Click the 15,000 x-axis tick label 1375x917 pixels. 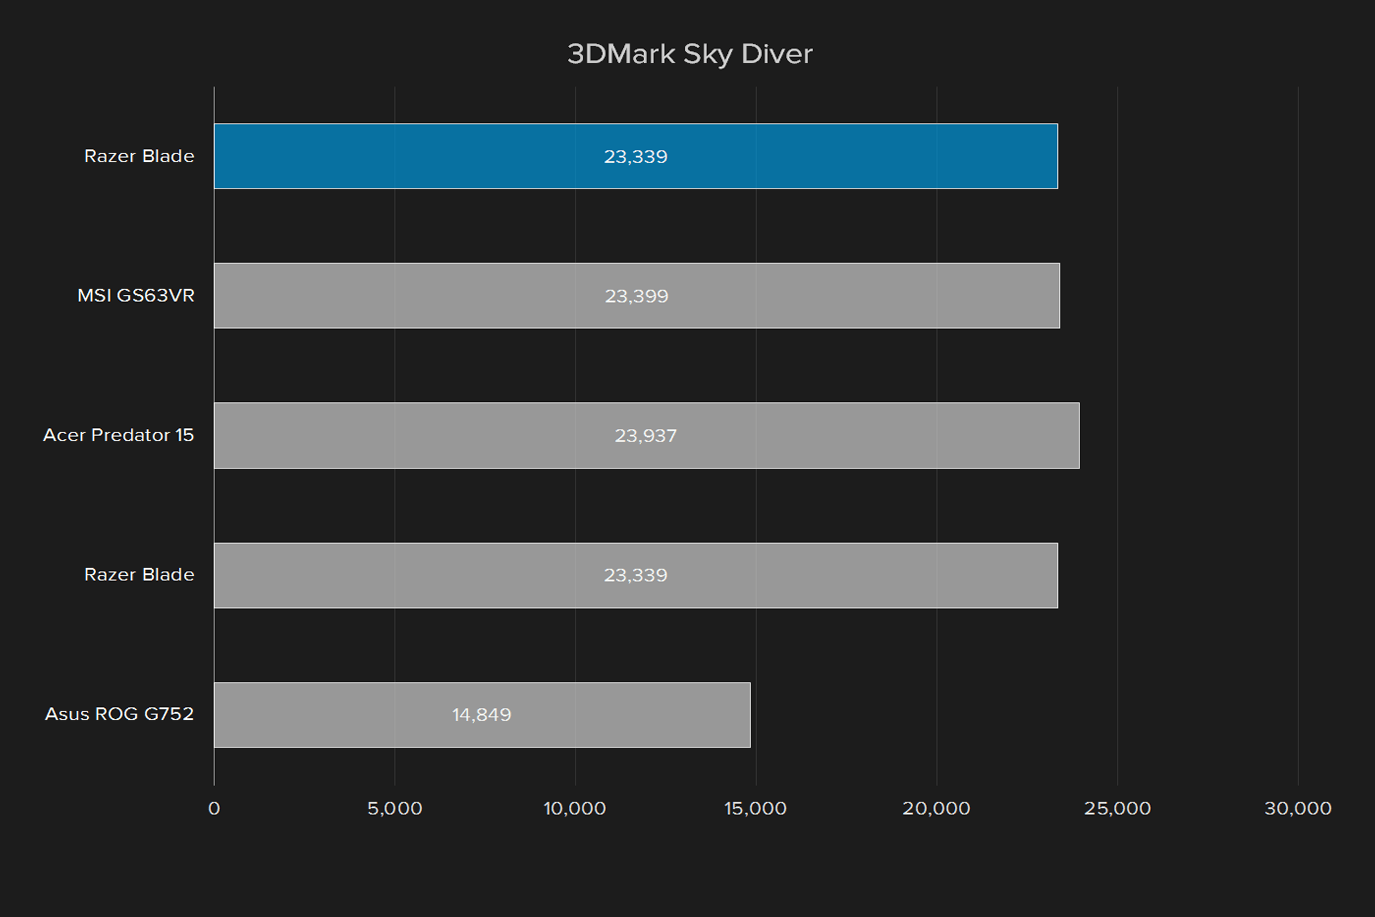[x=756, y=808]
